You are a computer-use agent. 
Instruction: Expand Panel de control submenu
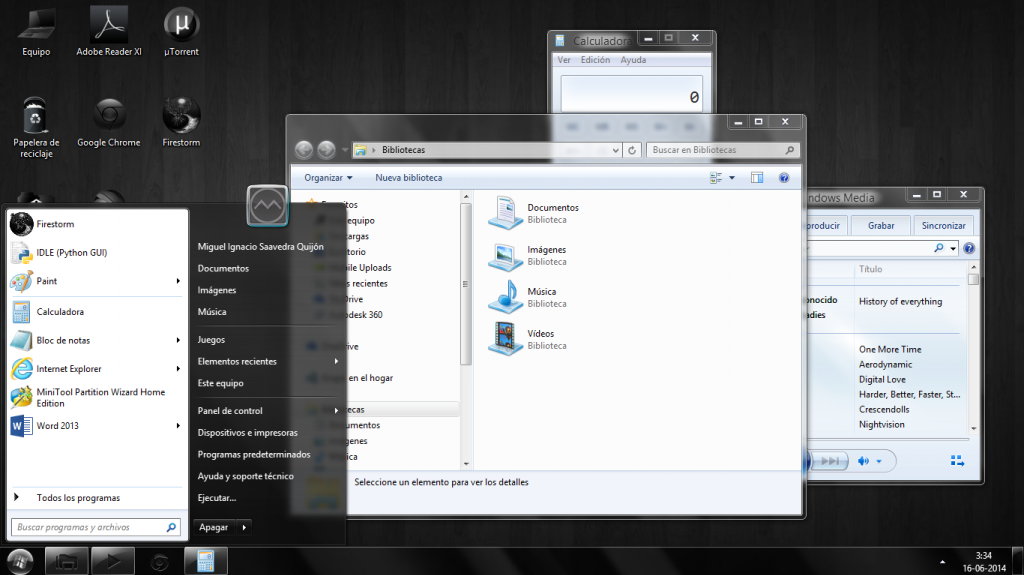(x=336, y=410)
